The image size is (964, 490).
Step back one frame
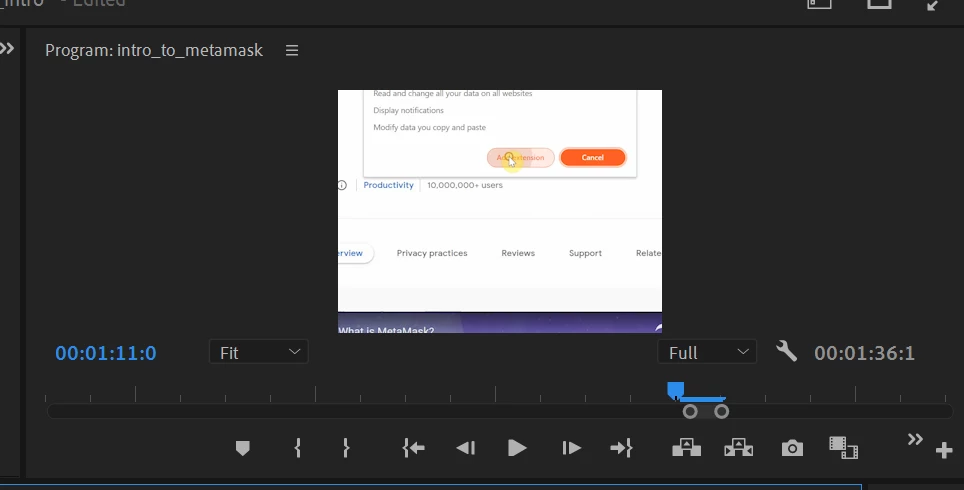(x=465, y=448)
